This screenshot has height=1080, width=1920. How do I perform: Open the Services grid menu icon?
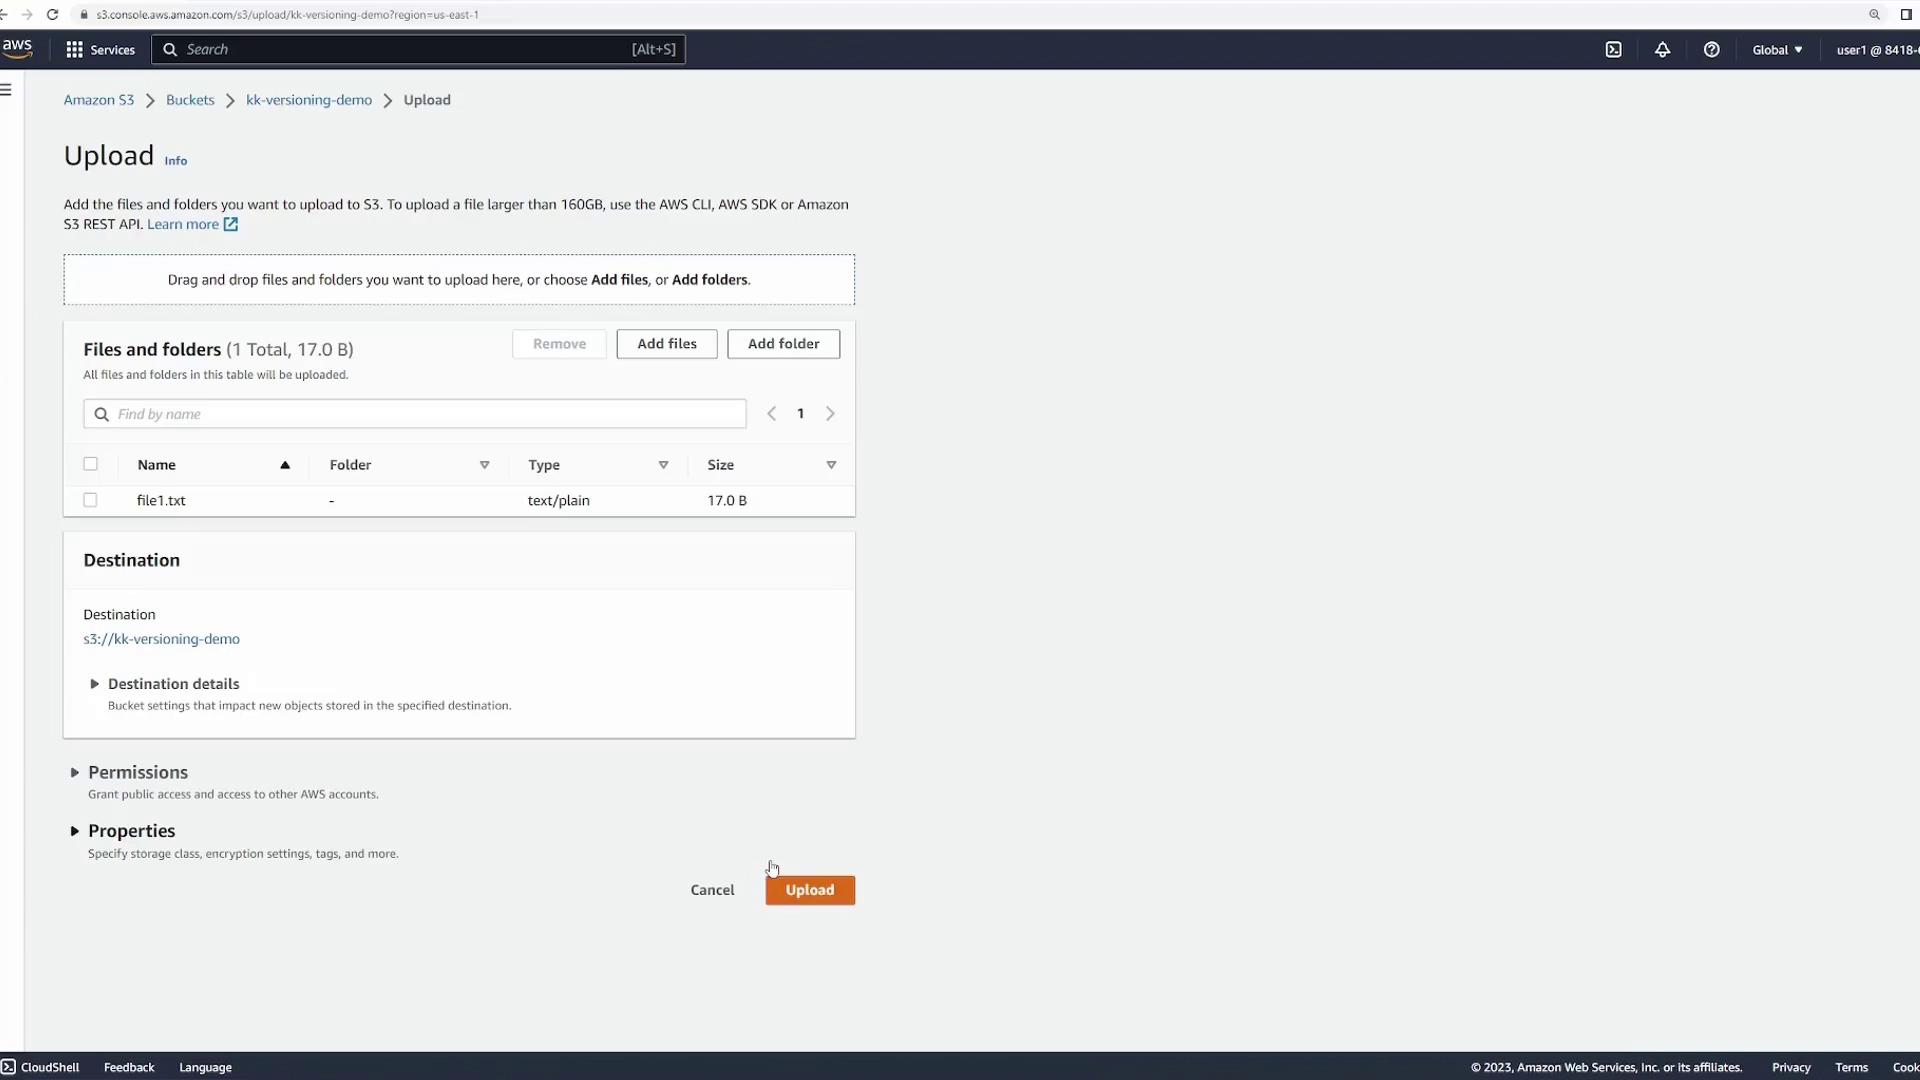point(74,50)
